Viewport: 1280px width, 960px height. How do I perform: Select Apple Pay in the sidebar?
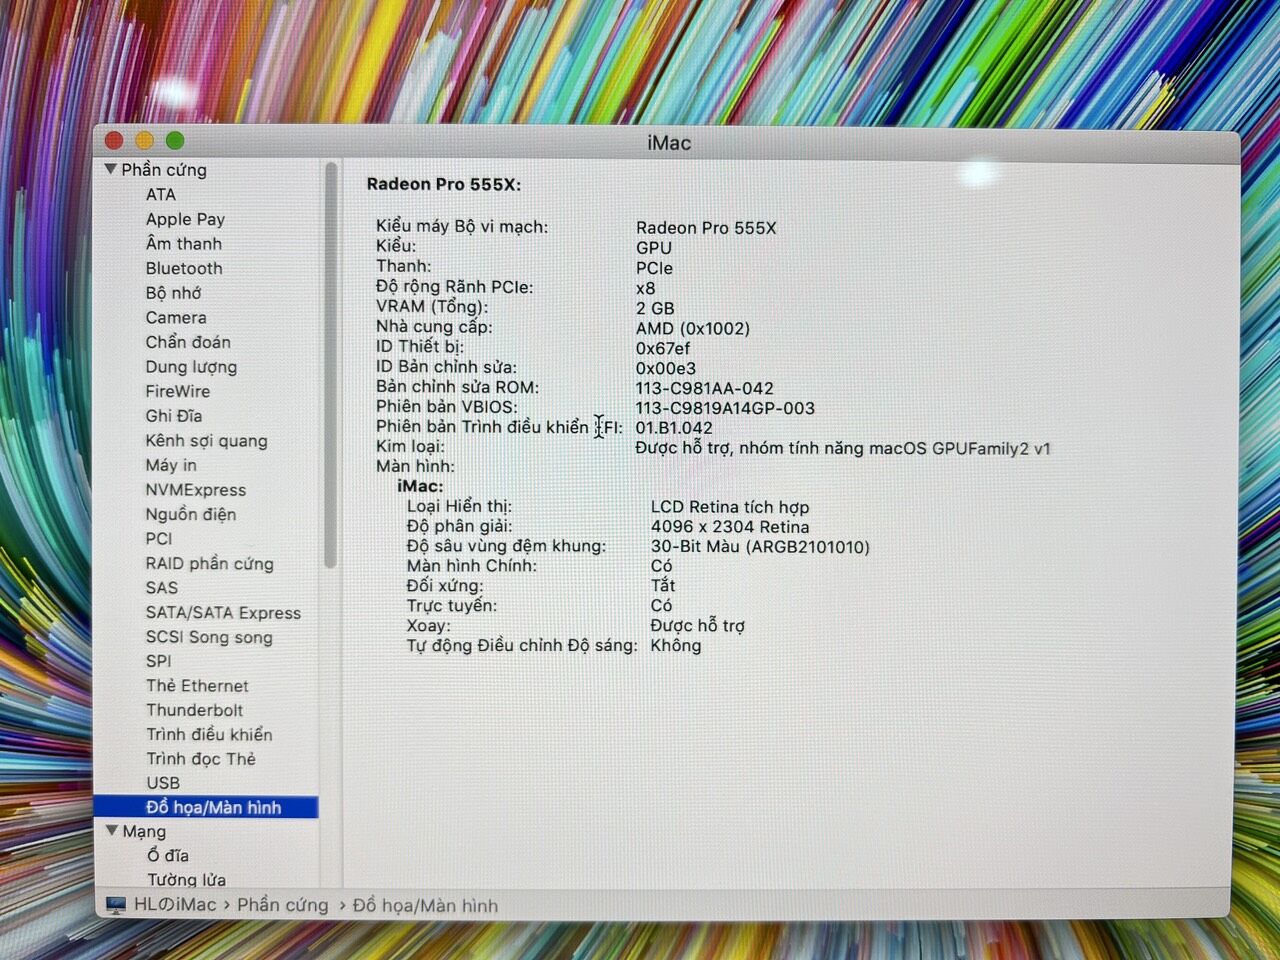pos(185,219)
